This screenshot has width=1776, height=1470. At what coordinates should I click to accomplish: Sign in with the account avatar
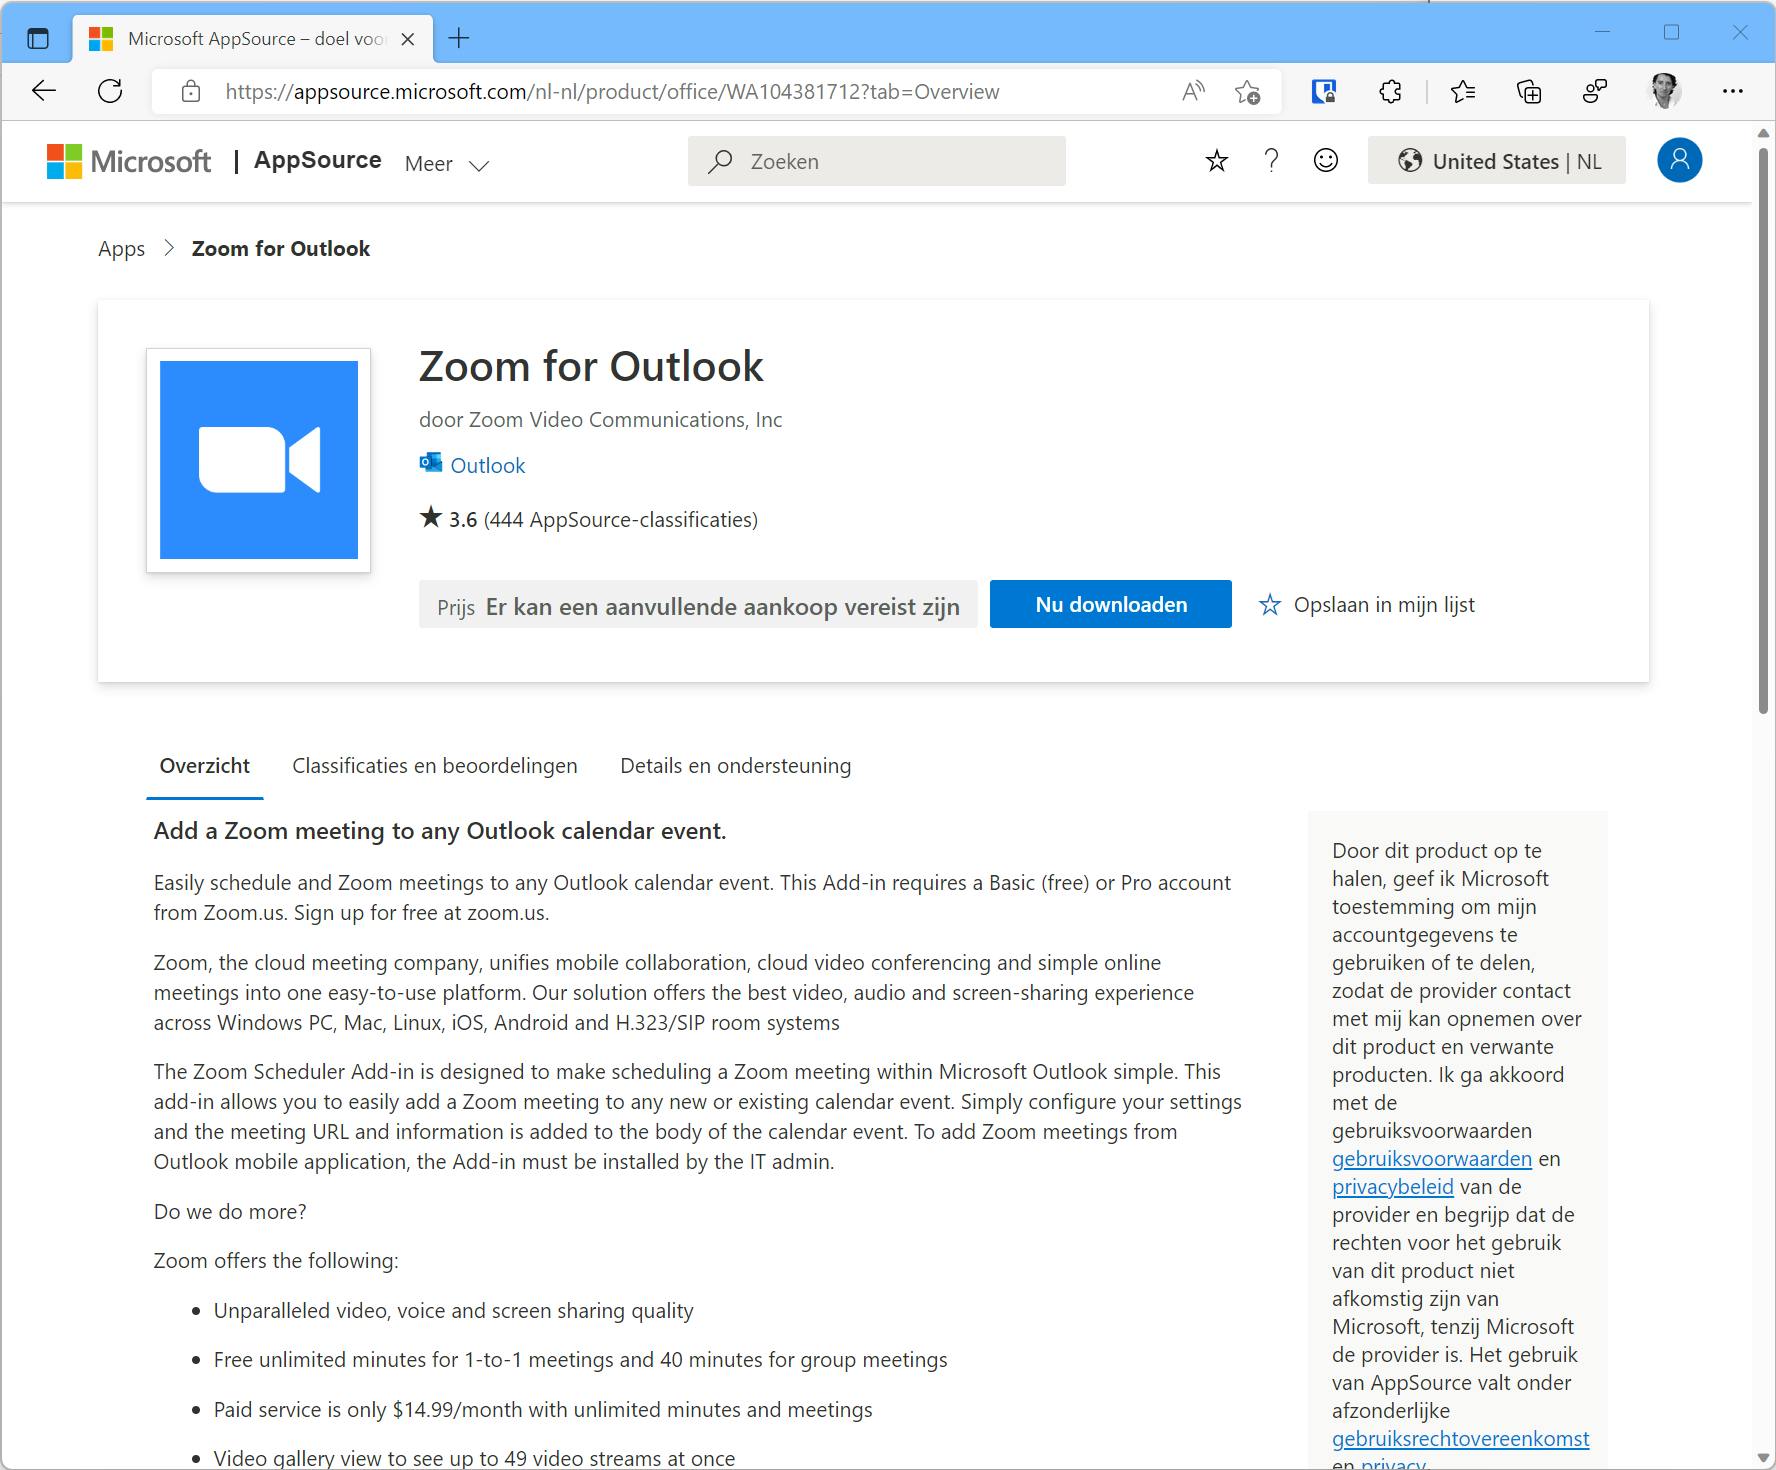coord(1680,160)
